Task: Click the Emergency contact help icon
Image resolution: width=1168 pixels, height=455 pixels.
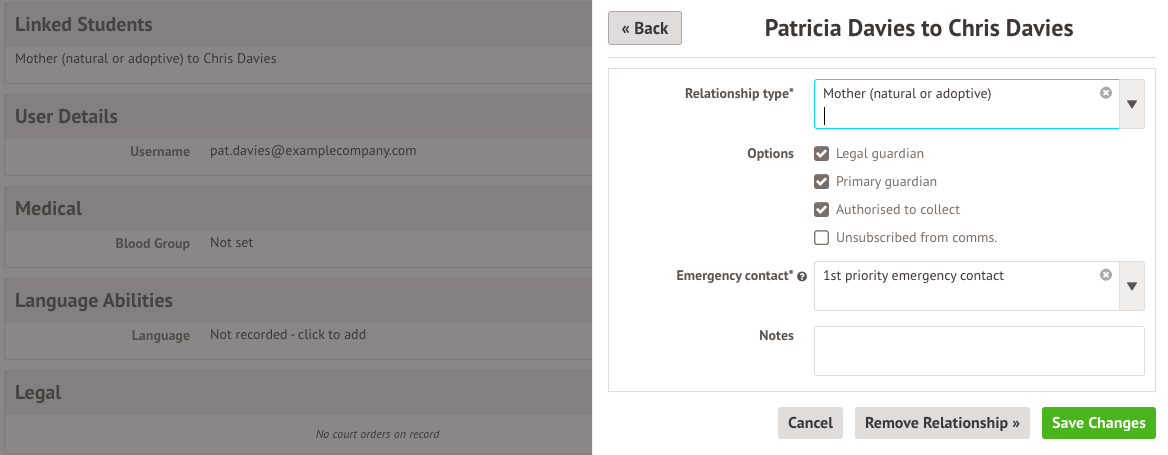Action: 802,276
